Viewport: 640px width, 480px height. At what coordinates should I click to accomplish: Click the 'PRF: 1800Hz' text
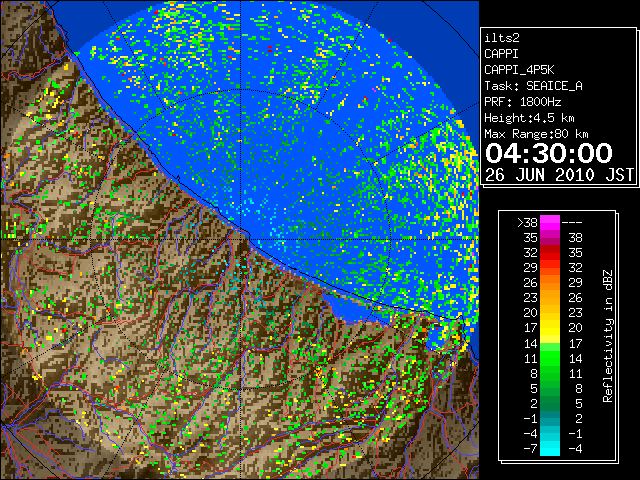(x=522, y=102)
